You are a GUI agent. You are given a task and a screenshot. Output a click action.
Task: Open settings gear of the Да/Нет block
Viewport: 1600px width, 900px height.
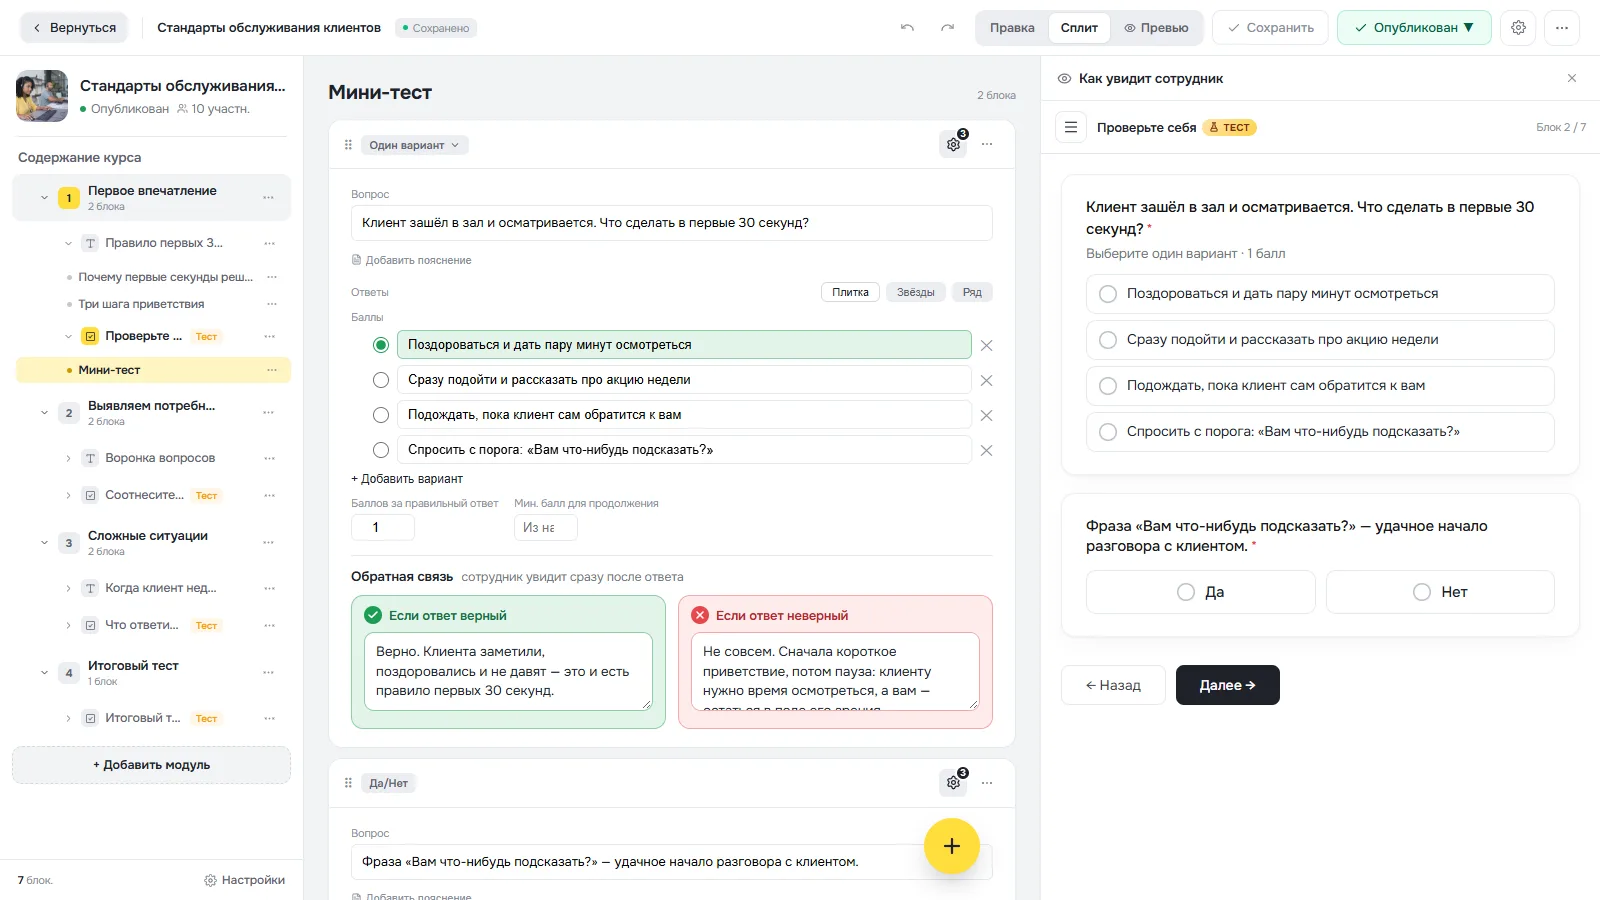coord(954,783)
